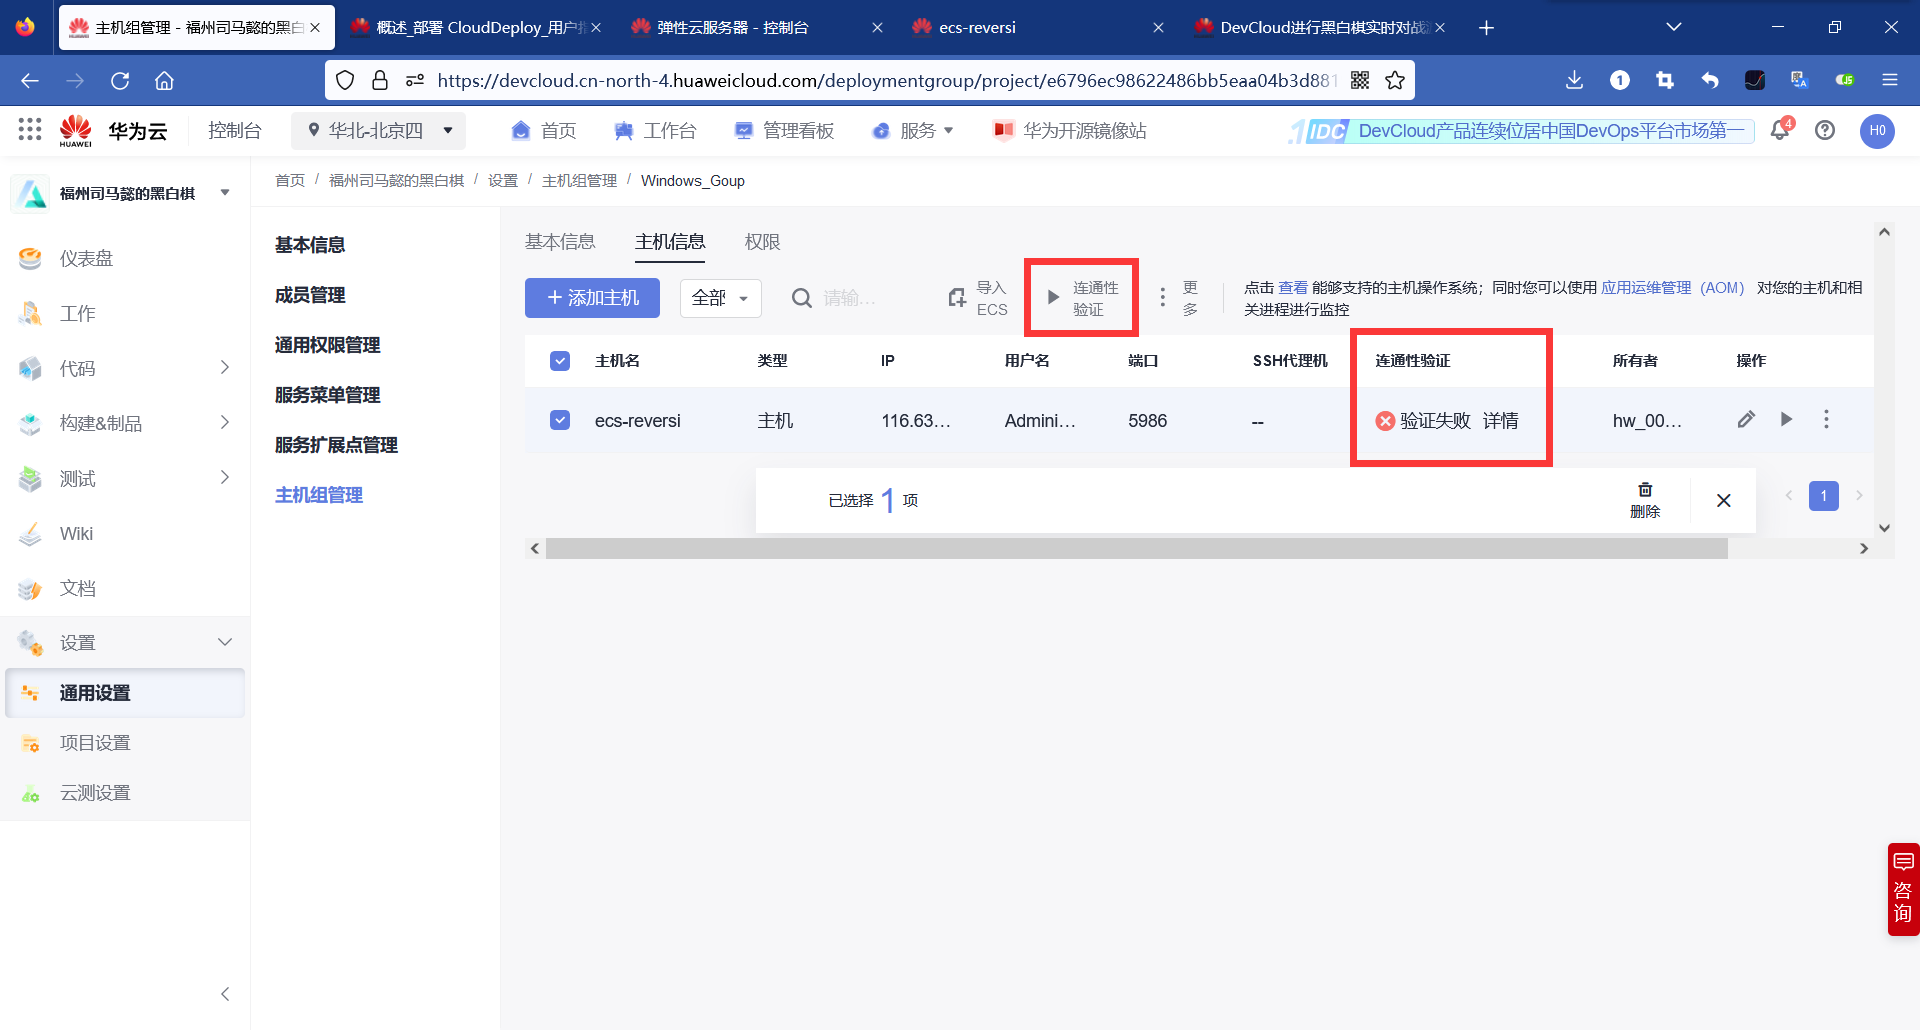Delete selected host via 删除 trash icon
Viewport: 1920px width, 1030px height.
click(x=1646, y=499)
